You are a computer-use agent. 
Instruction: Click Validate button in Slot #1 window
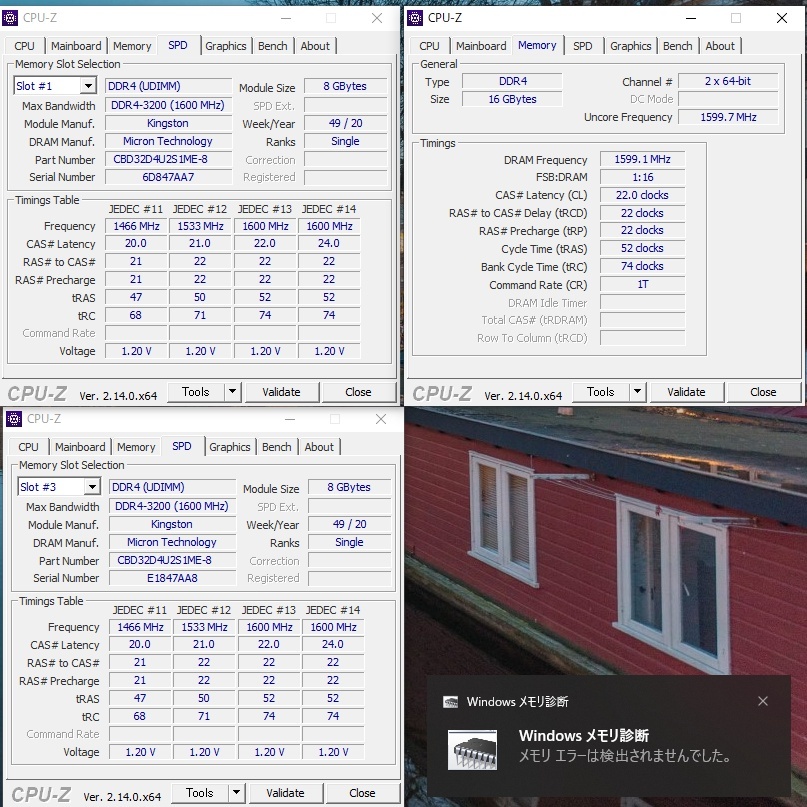tap(282, 392)
